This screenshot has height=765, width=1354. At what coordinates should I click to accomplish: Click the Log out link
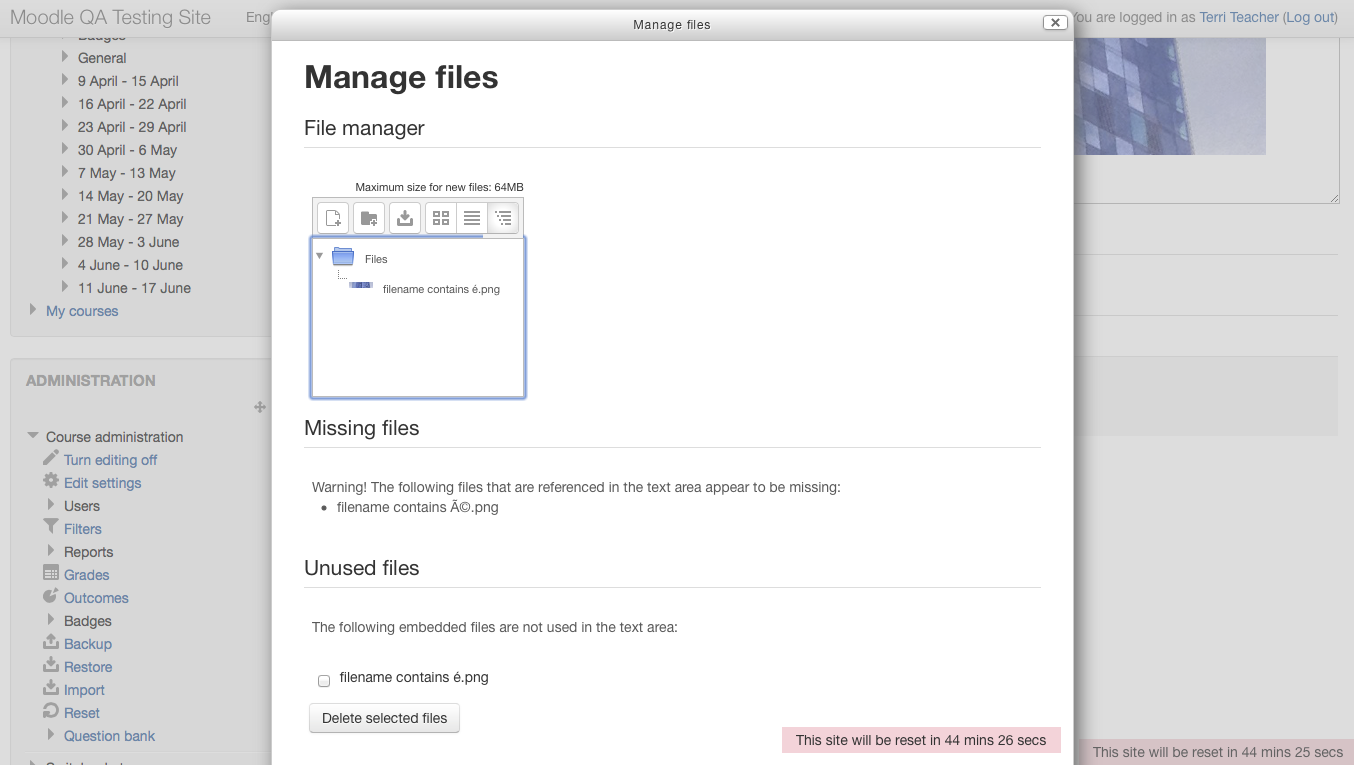(x=1311, y=17)
